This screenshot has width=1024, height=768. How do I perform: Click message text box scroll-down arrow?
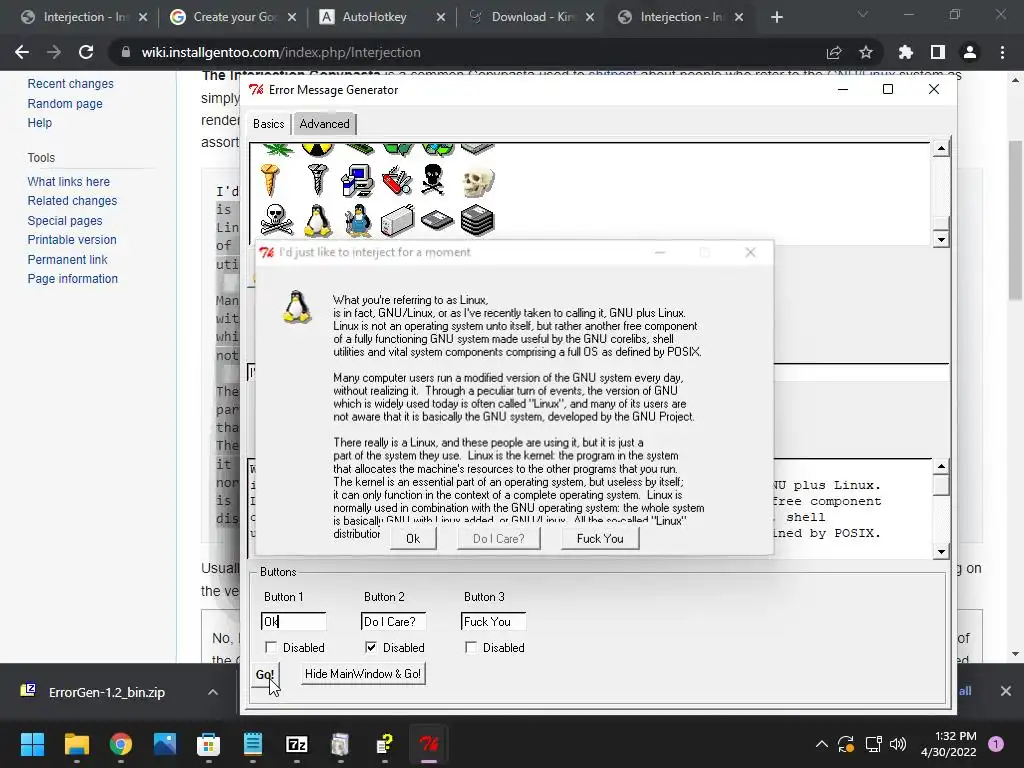(x=940, y=552)
